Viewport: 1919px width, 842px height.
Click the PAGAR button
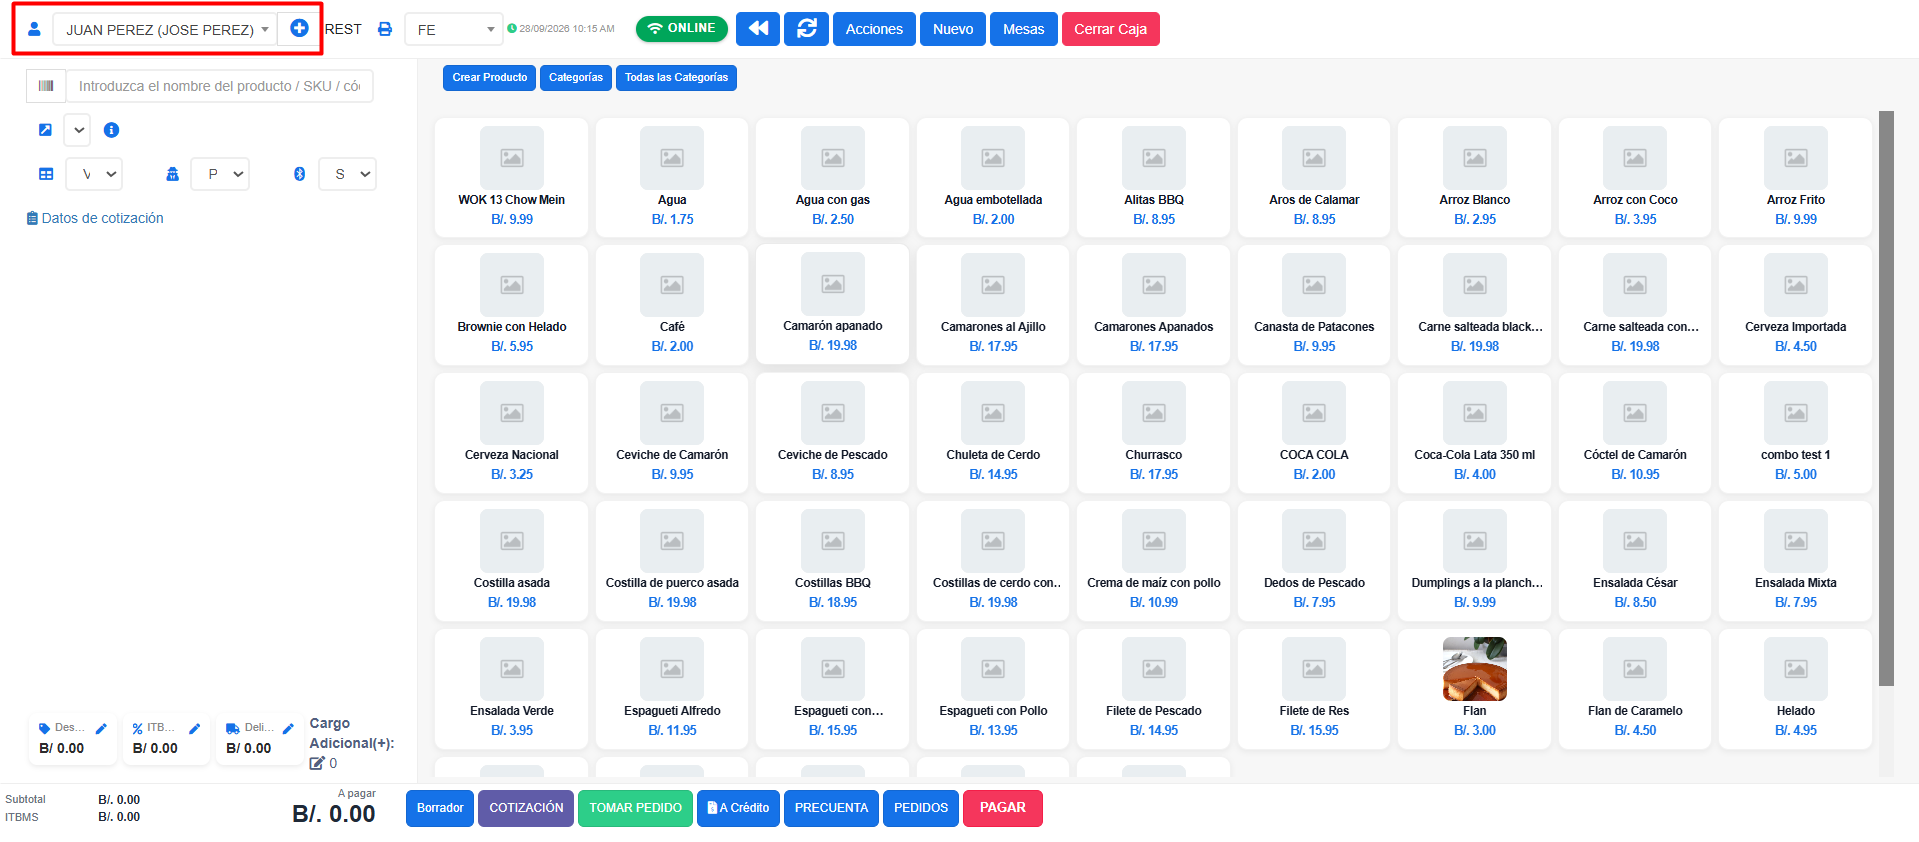pos(1003,808)
